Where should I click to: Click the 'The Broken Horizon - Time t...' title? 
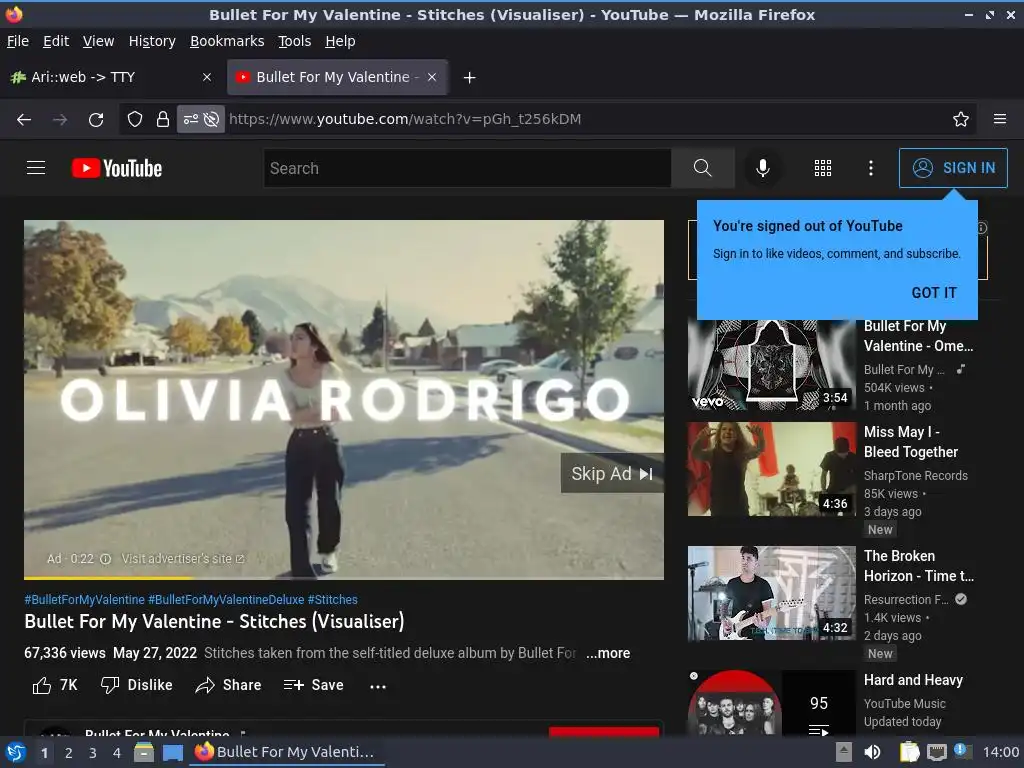(x=918, y=566)
